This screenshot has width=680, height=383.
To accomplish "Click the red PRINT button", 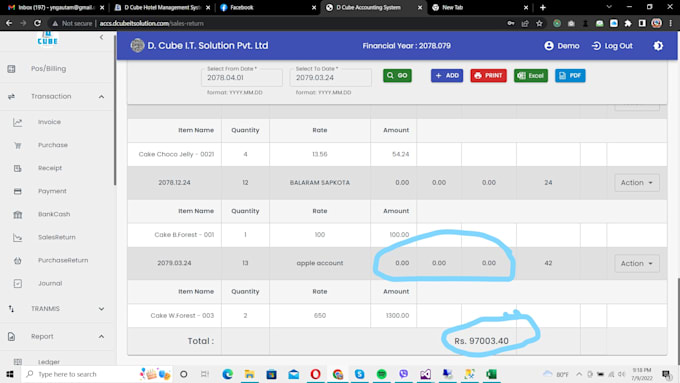I will [488, 75].
